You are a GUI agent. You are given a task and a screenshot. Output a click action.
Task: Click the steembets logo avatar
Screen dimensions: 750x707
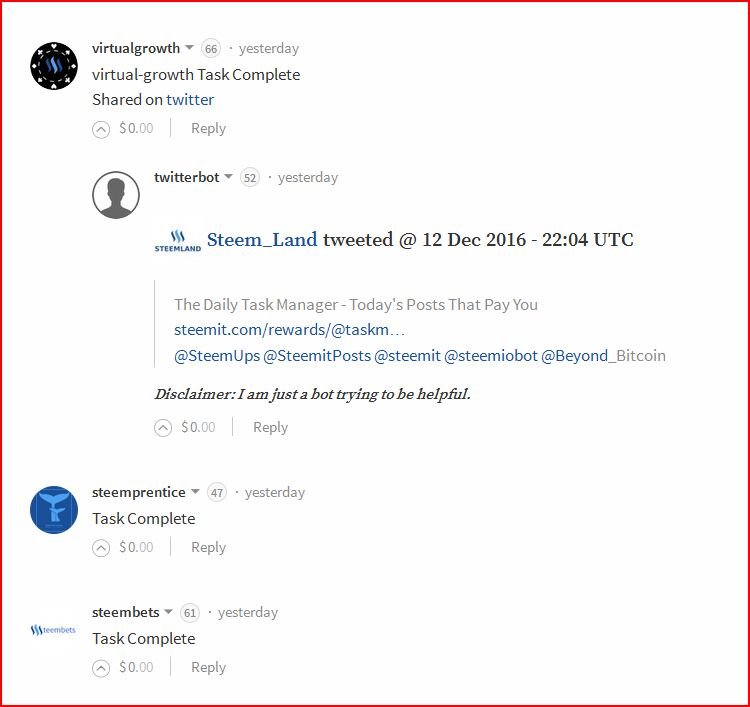pyautogui.click(x=53, y=630)
